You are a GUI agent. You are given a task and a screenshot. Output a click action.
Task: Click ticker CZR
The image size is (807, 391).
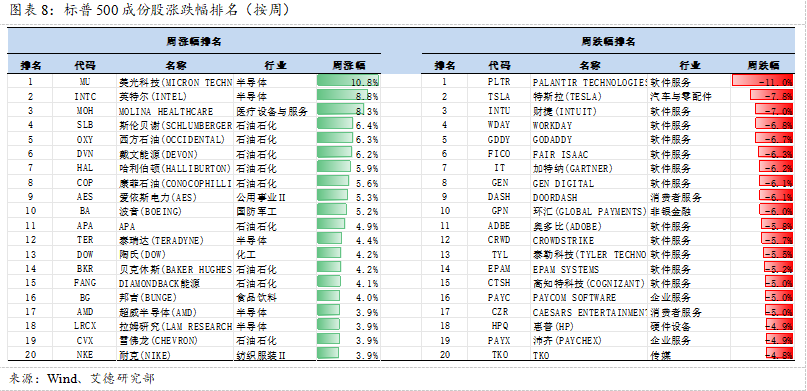coord(499,312)
